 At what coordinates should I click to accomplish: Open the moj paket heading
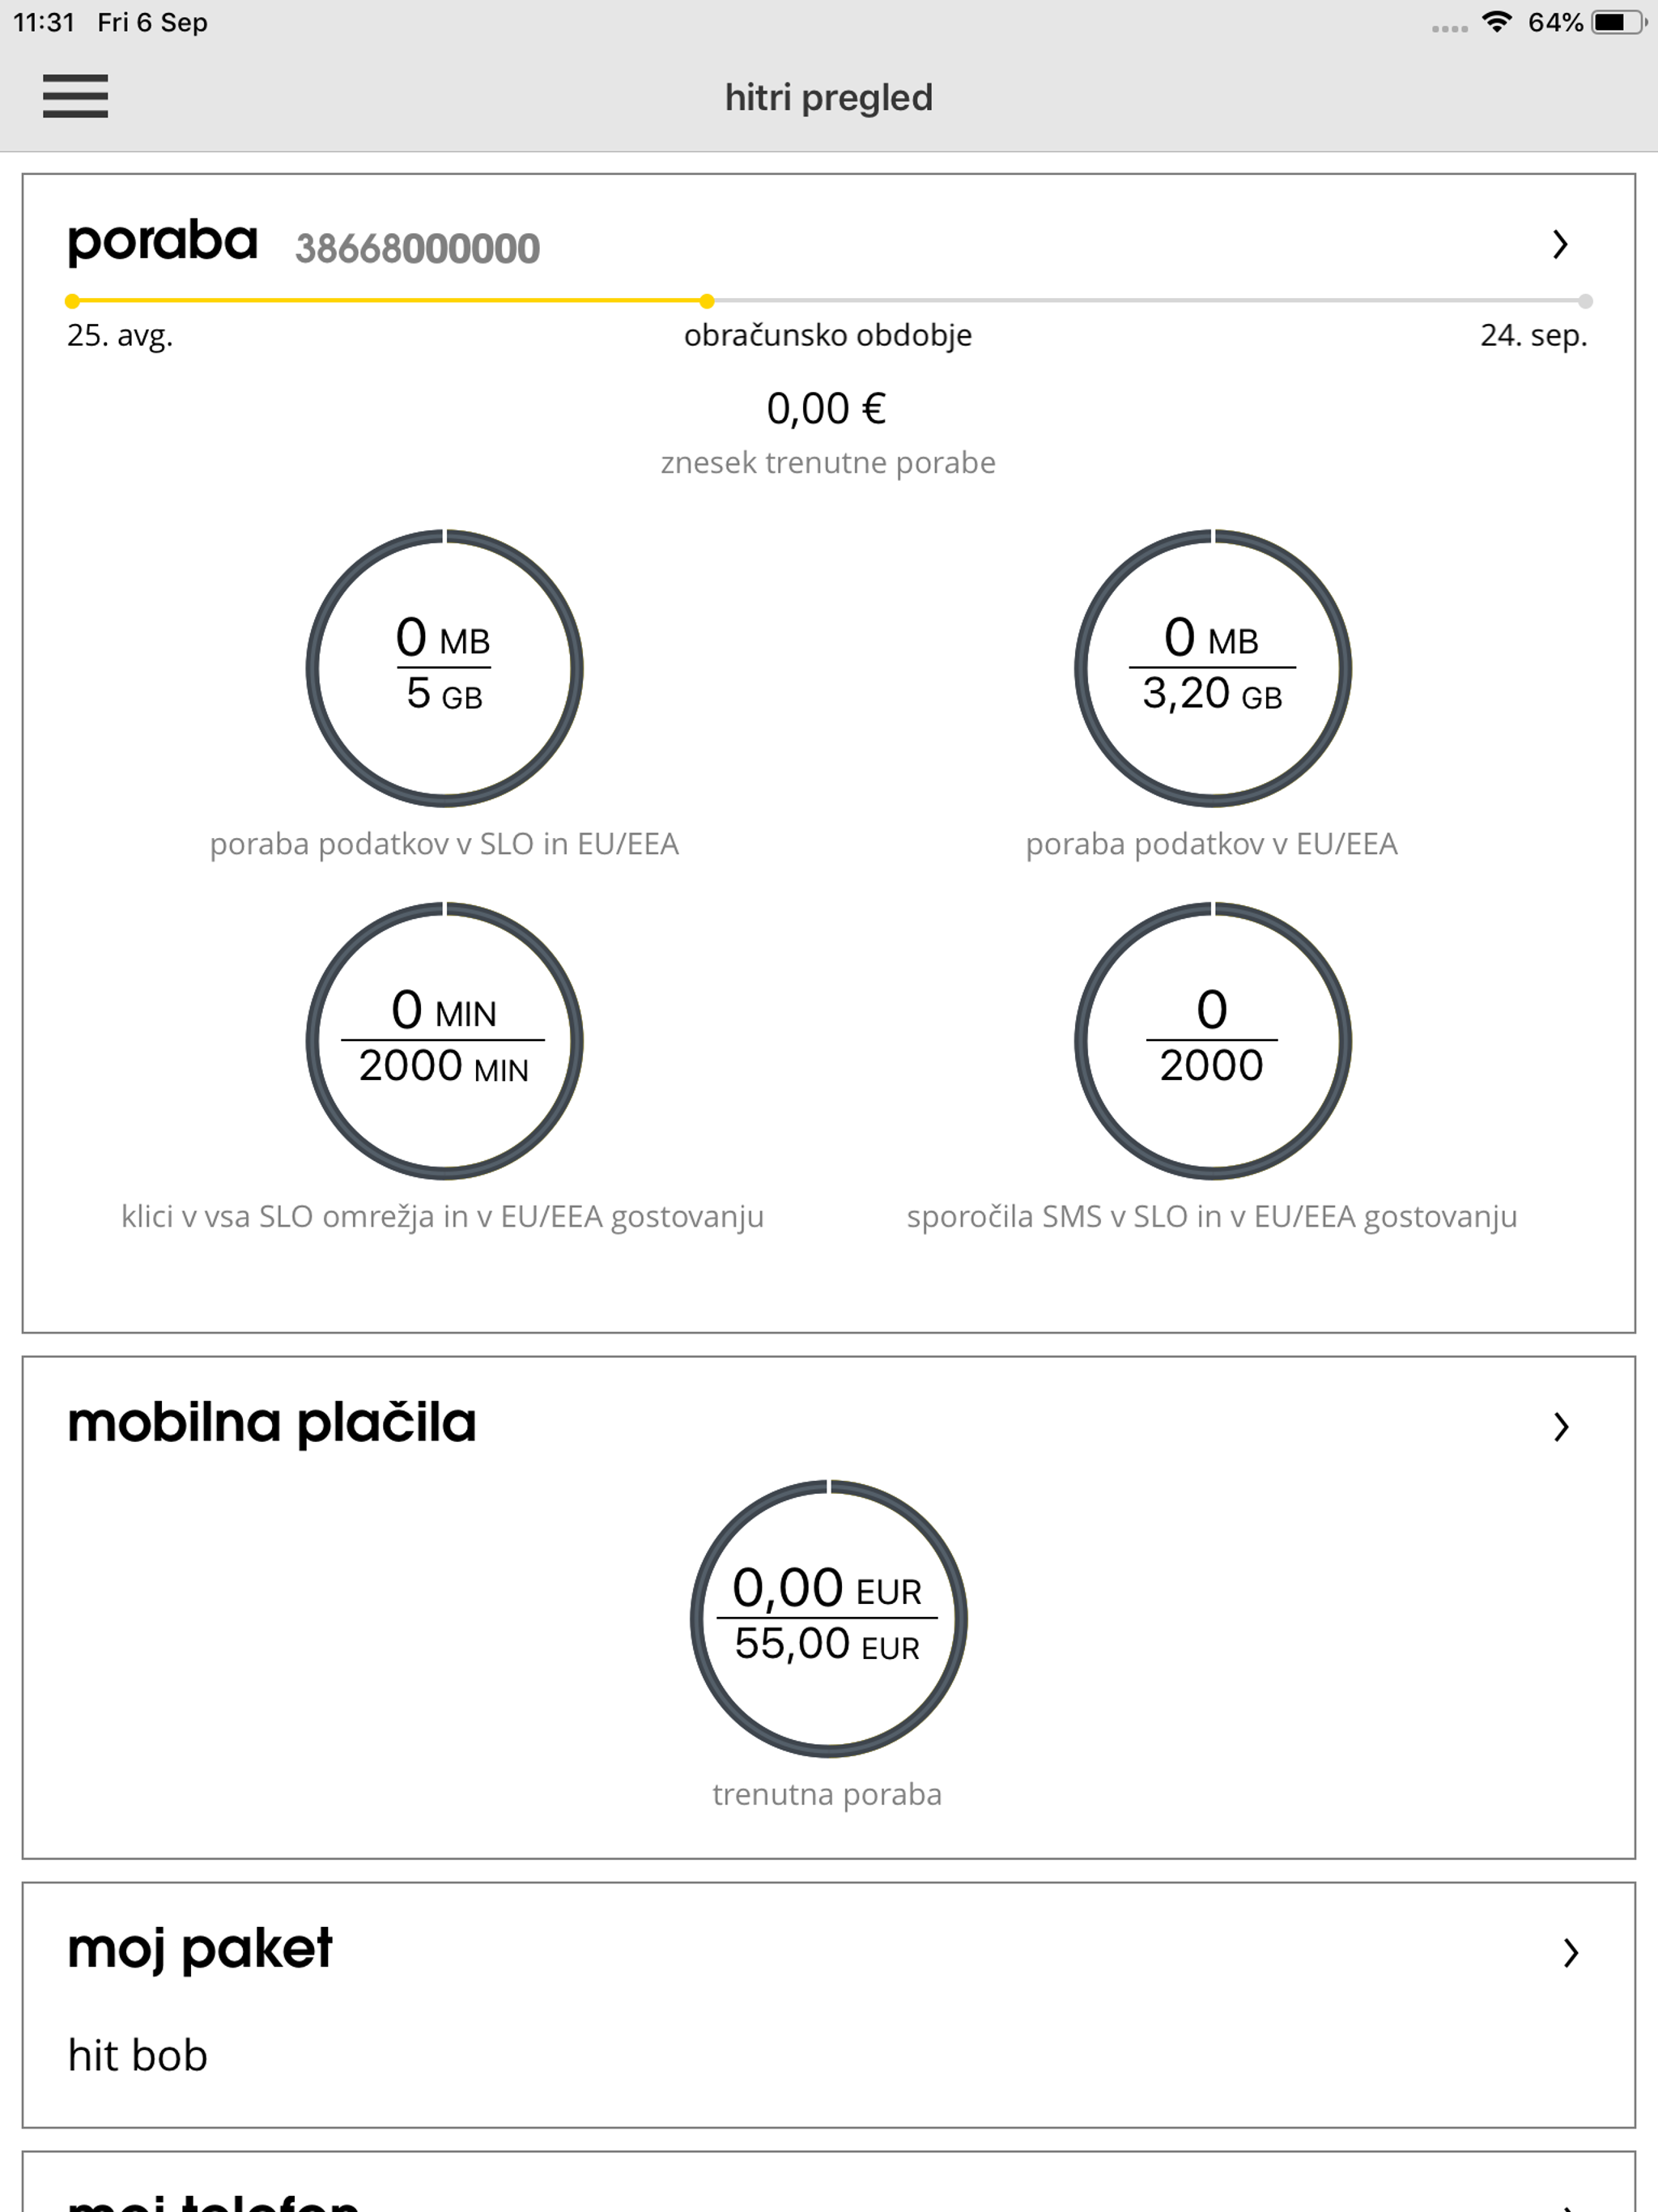[x=199, y=1949]
